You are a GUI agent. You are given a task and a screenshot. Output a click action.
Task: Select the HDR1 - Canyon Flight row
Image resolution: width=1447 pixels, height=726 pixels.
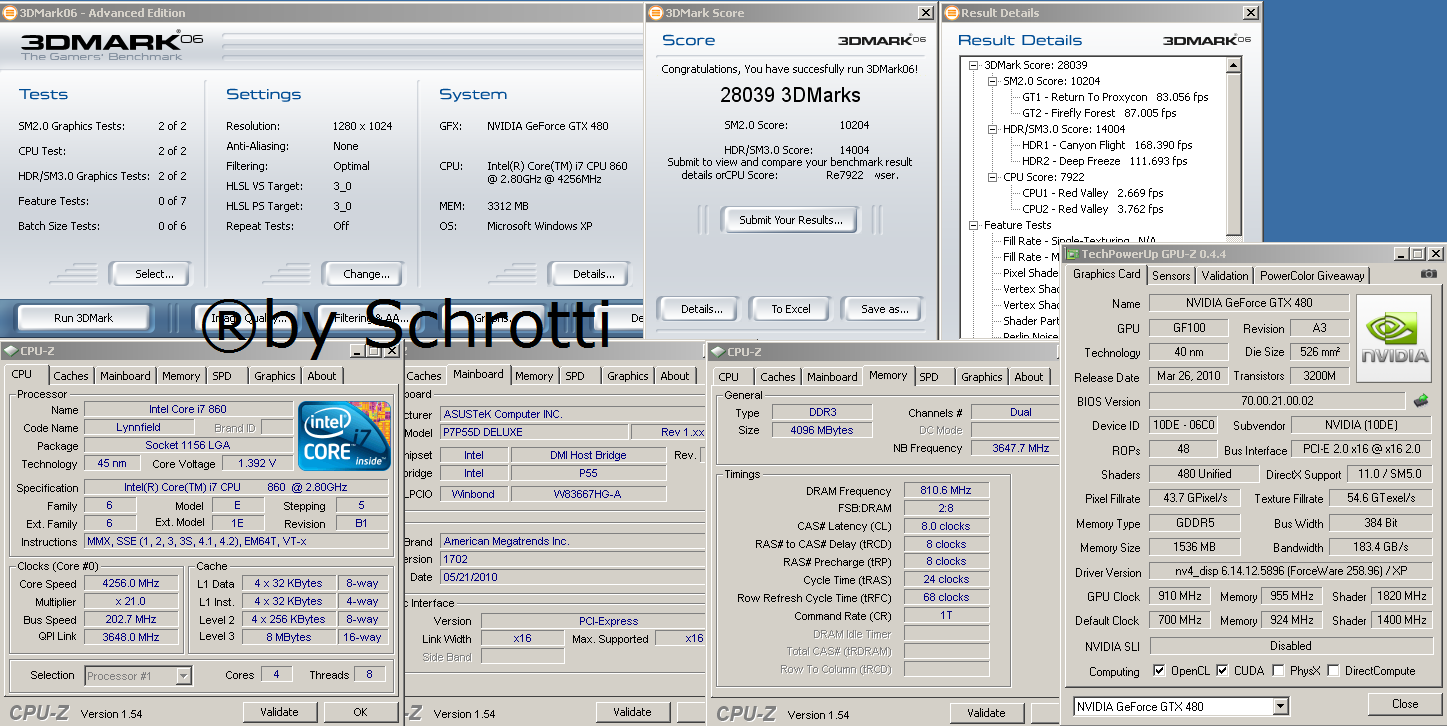1107,145
